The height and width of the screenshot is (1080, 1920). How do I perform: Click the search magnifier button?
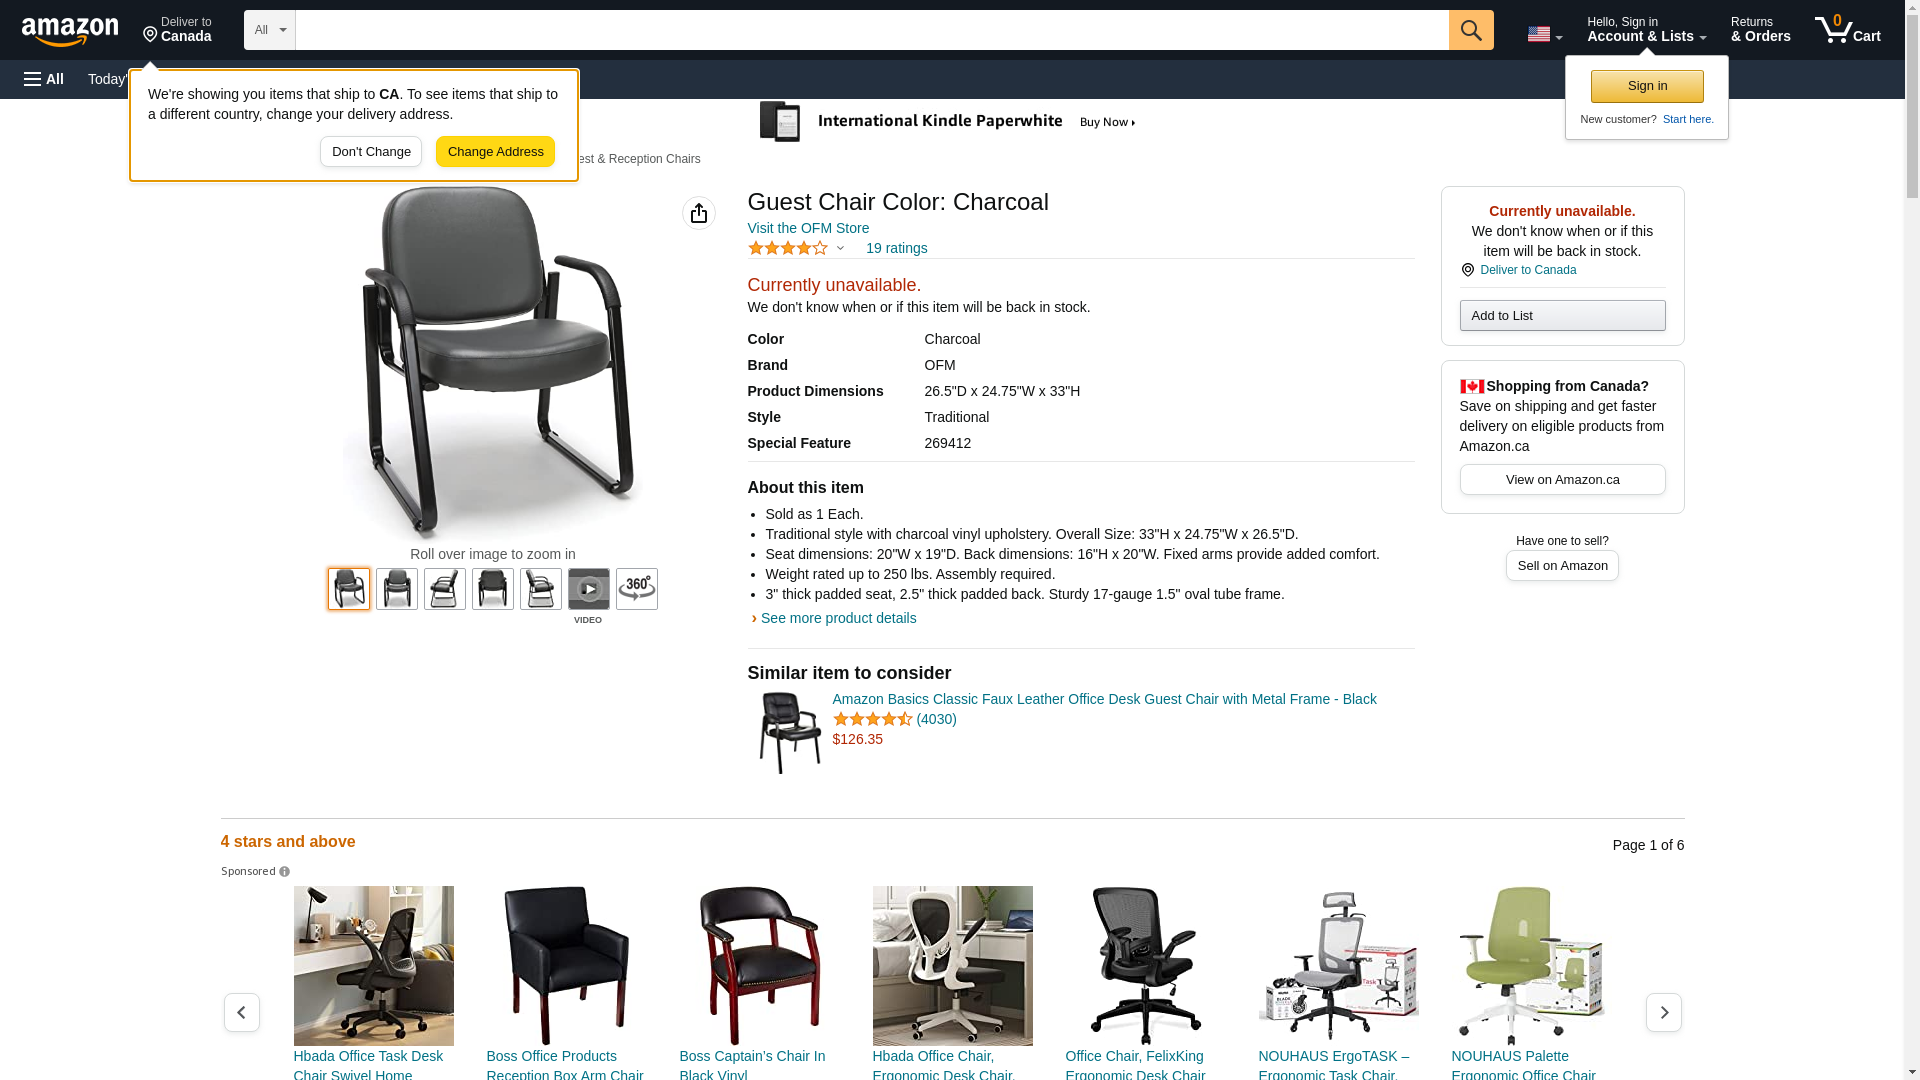tap(1471, 30)
